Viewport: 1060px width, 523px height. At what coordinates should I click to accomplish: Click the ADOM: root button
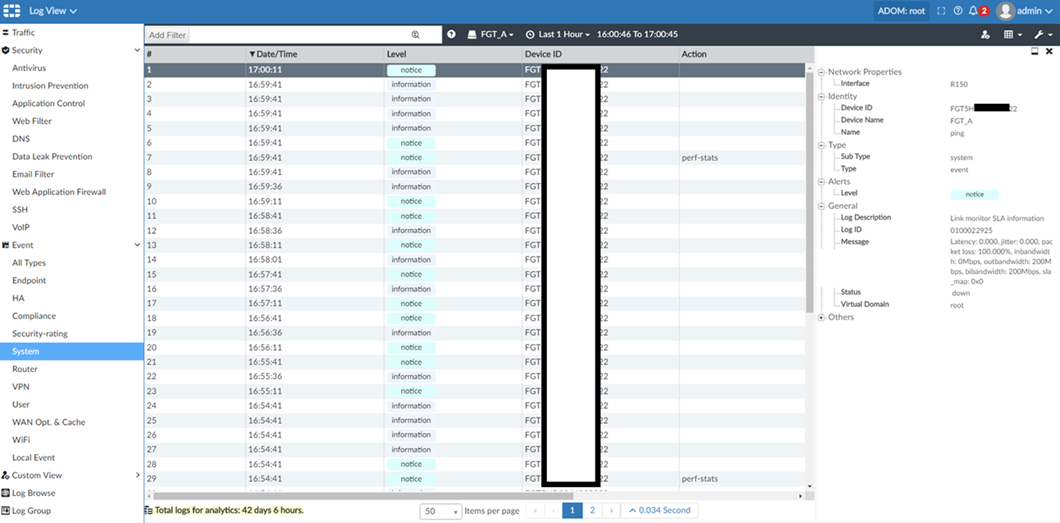coord(901,11)
